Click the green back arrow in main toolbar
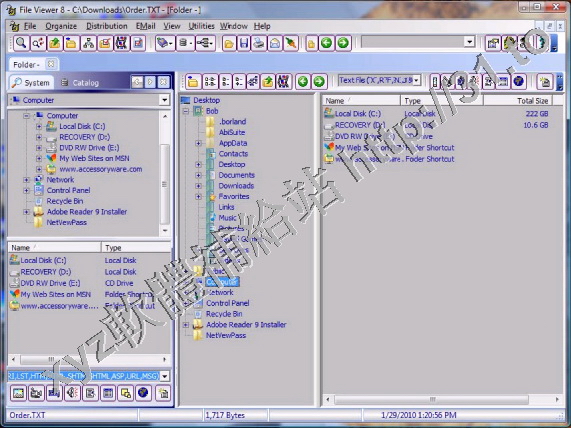Viewport: 571px width, 428px height. point(327,43)
